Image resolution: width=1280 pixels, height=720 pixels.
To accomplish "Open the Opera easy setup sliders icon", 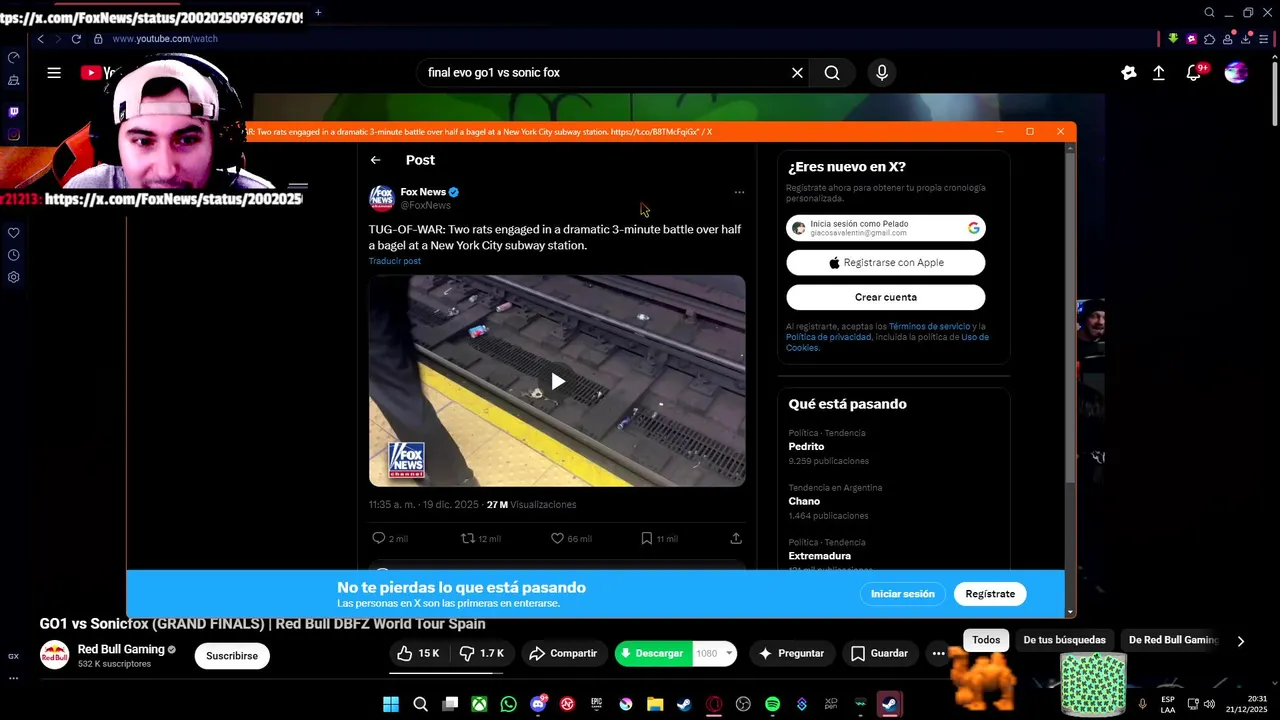I will click(x=1265, y=39).
